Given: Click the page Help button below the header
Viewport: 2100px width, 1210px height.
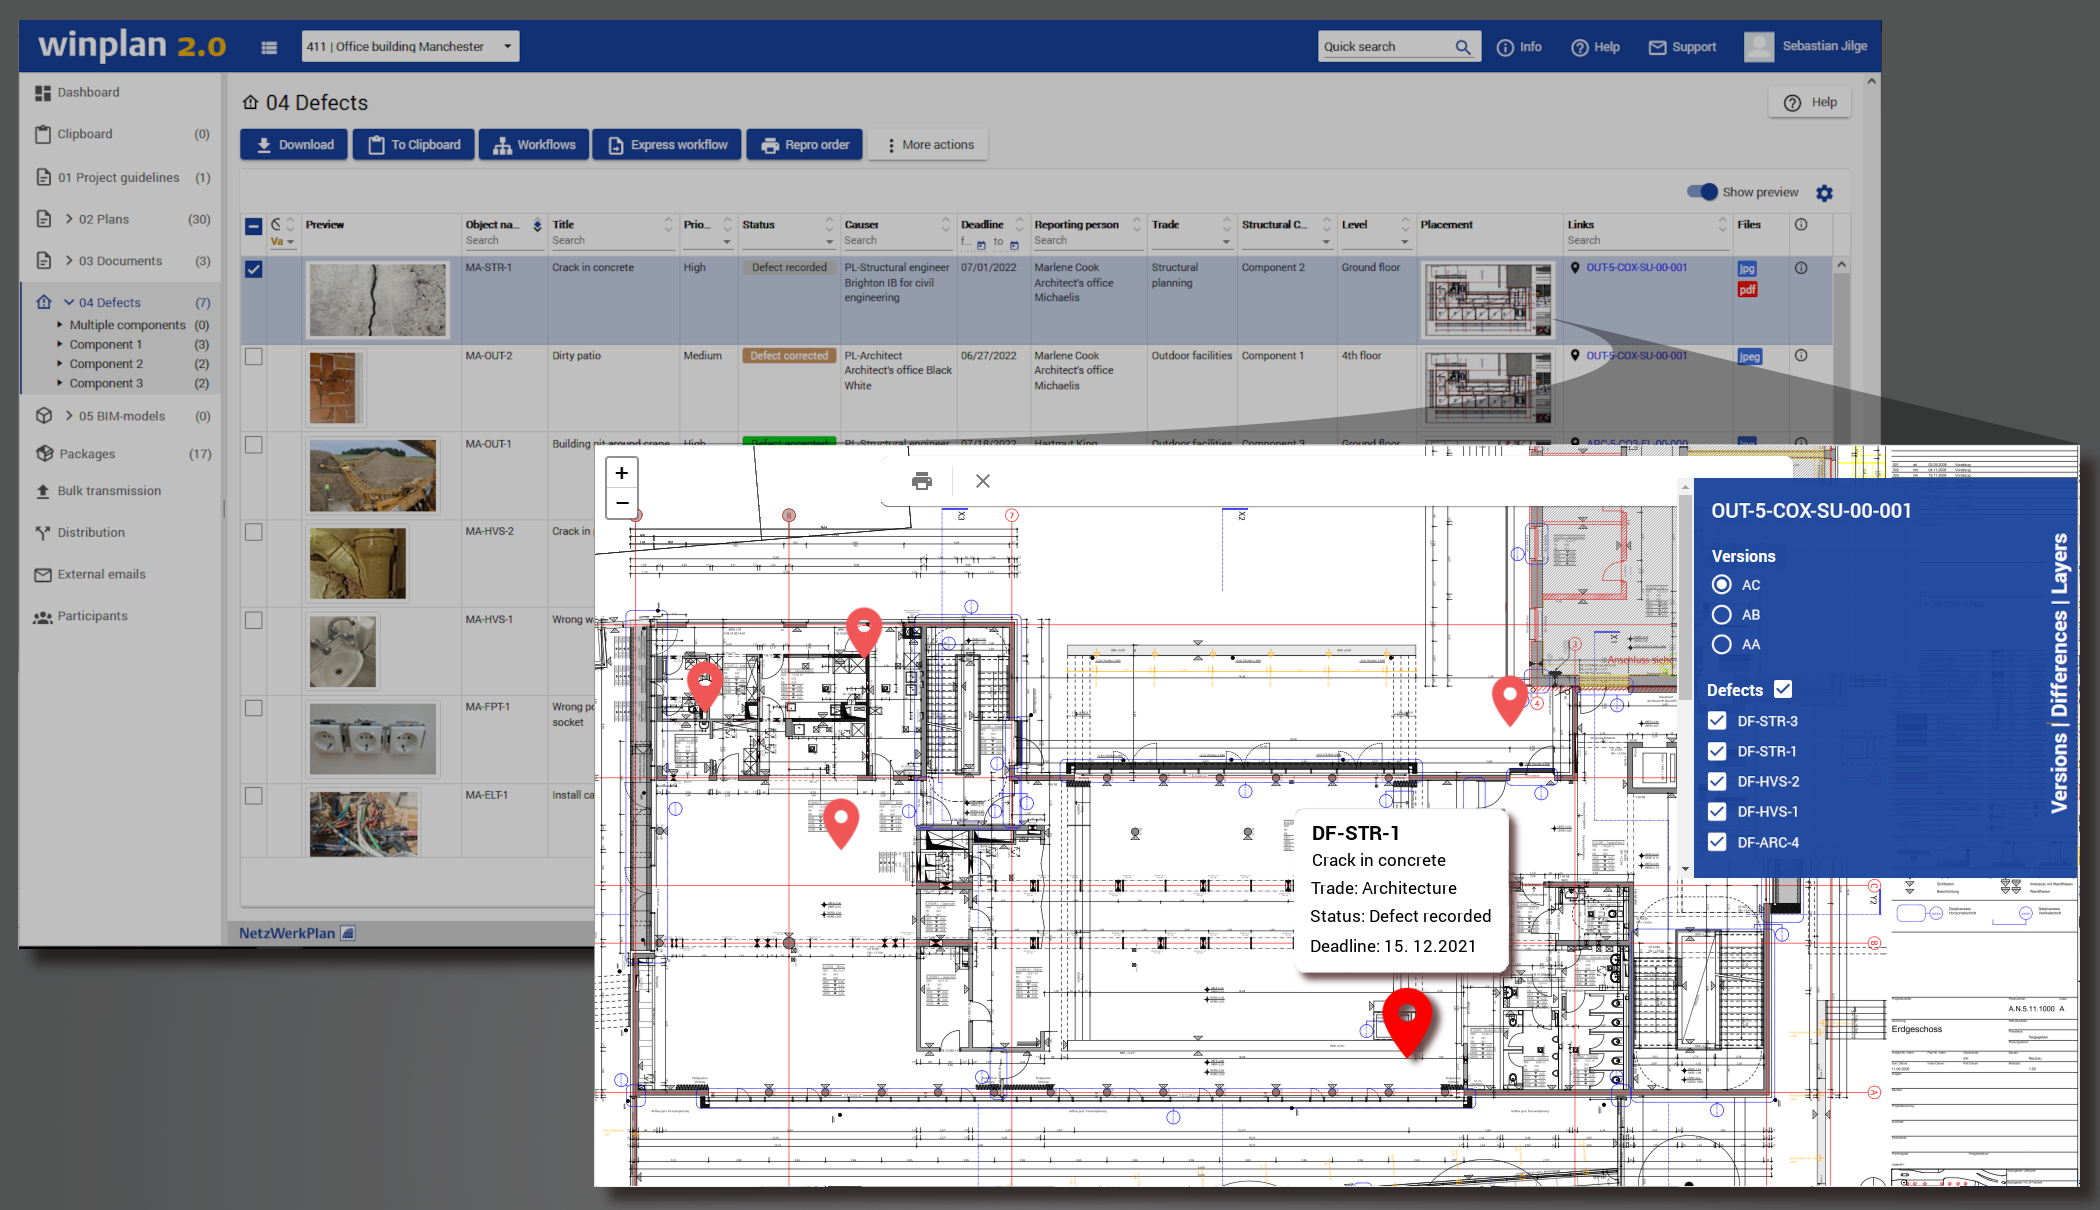Looking at the screenshot, I should [x=1811, y=102].
